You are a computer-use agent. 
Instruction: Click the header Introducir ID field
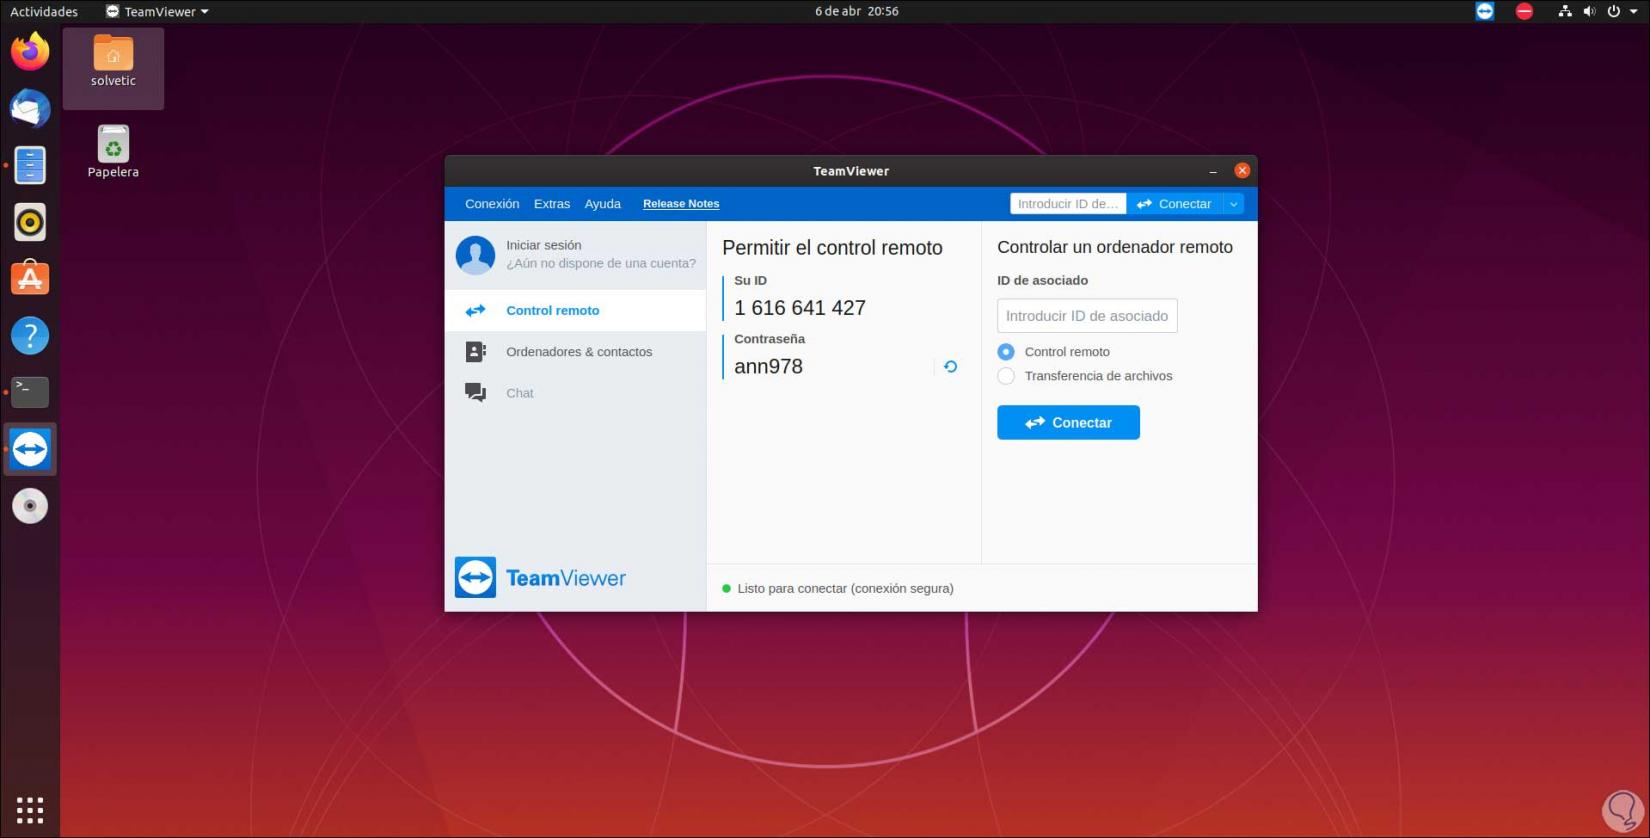coord(1068,204)
